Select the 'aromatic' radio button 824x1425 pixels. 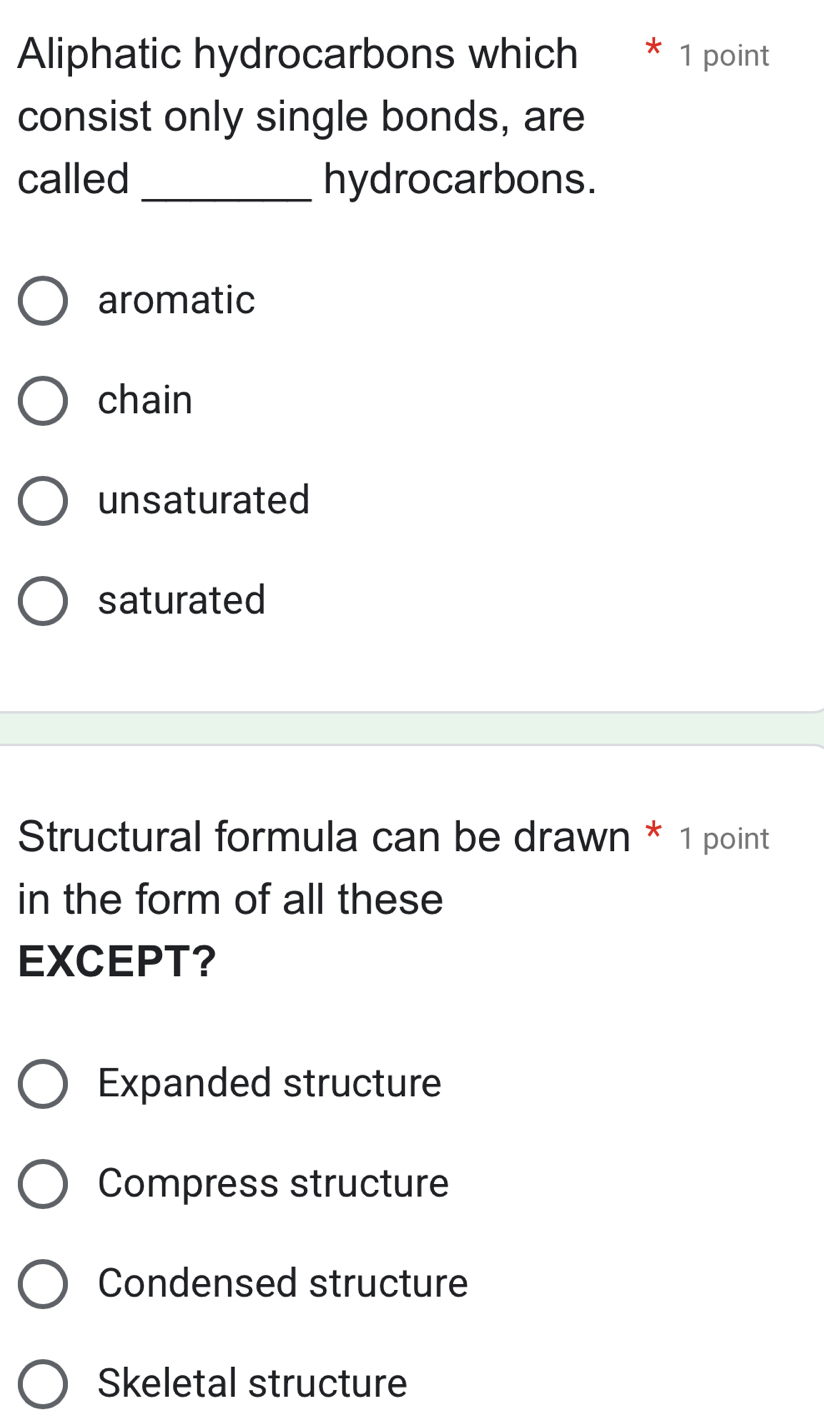[x=43, y=301]
